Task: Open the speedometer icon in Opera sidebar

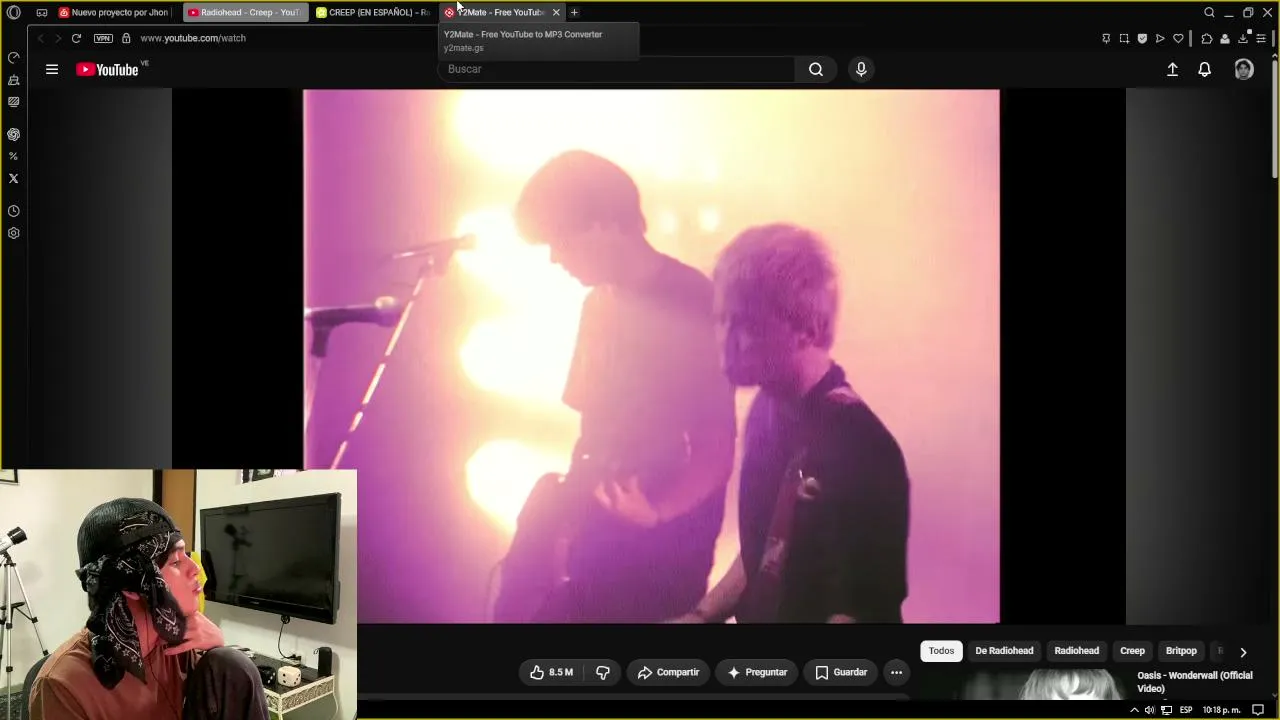Action: pos(14,58)
